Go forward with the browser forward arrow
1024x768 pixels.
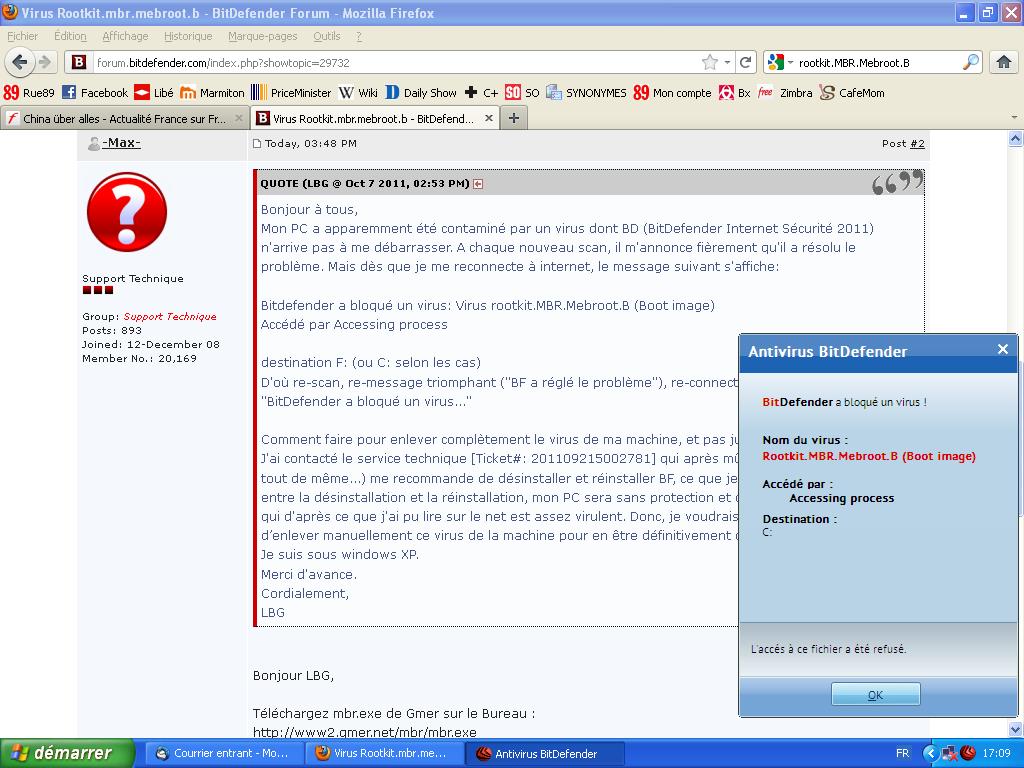click(x=44, y=62)
